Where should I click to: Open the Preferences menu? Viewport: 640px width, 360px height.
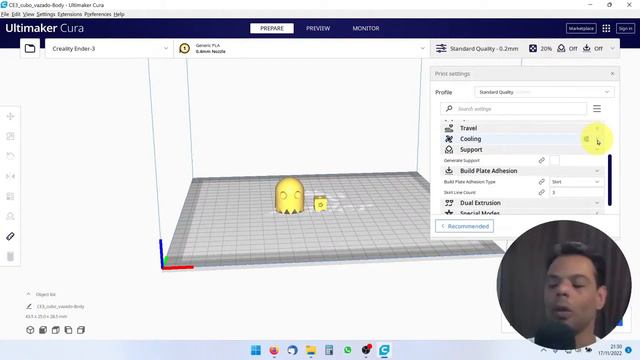click(98, 14)
